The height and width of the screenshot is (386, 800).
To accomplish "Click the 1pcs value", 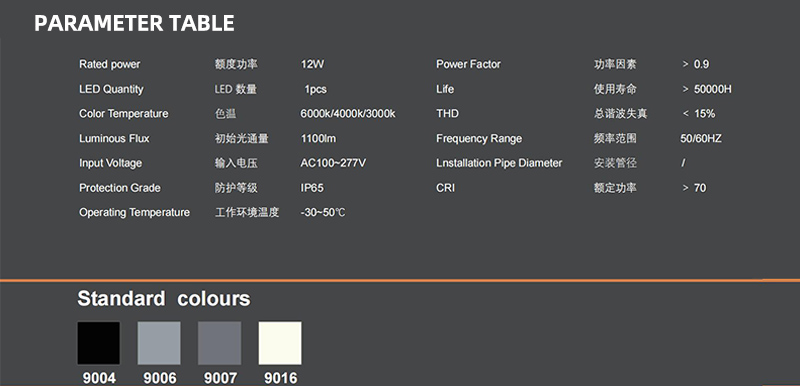I will click(315, 89).
